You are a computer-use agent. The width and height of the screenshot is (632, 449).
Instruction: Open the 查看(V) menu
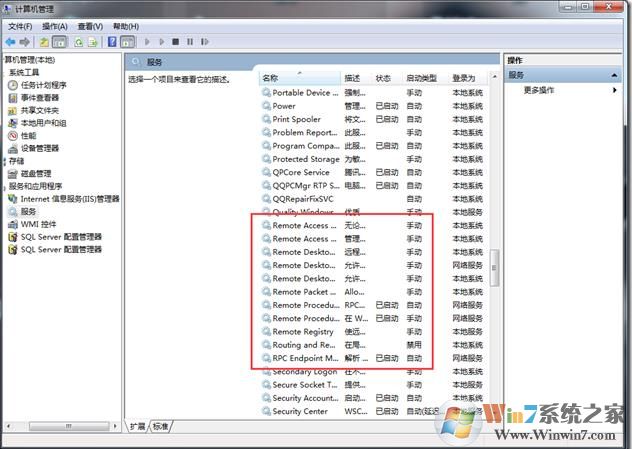(x=90, y=27)
